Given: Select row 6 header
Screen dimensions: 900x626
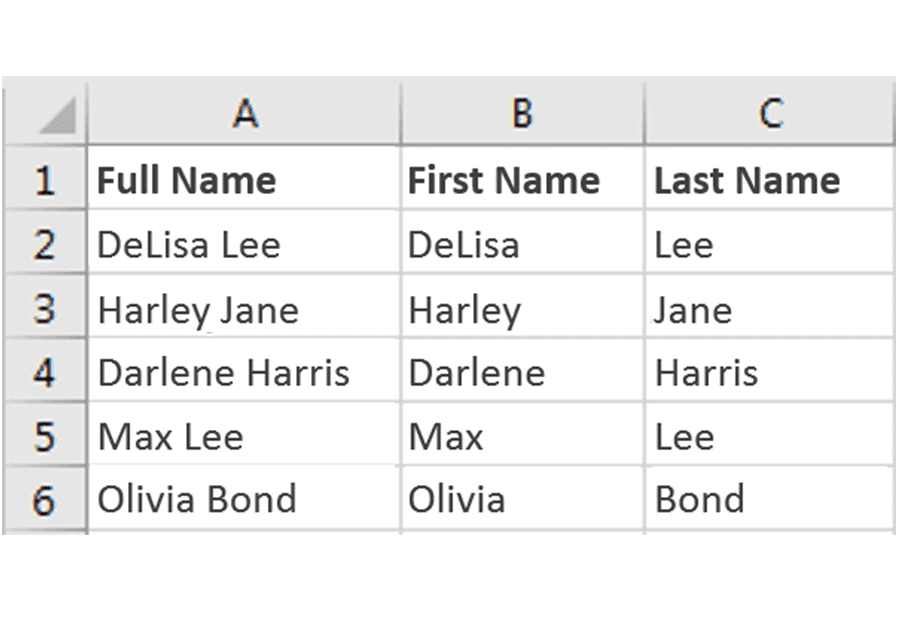Looking at the screenshot, I should (x=45, y=500).
